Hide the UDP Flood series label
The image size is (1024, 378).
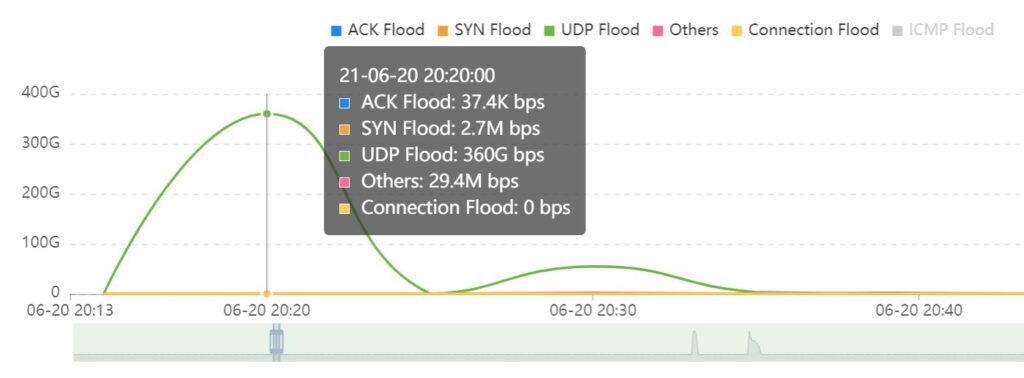[600, 30]
